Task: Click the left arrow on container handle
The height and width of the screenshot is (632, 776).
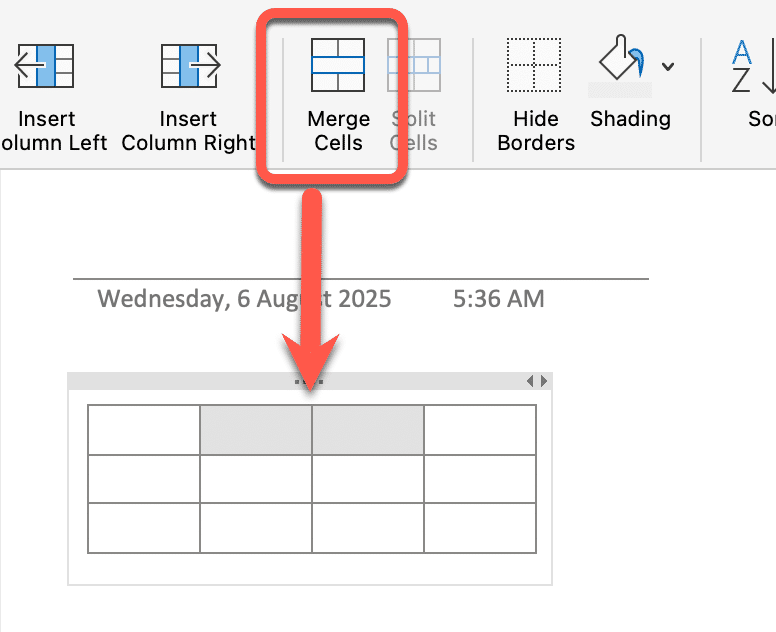Action: [530, 381]
